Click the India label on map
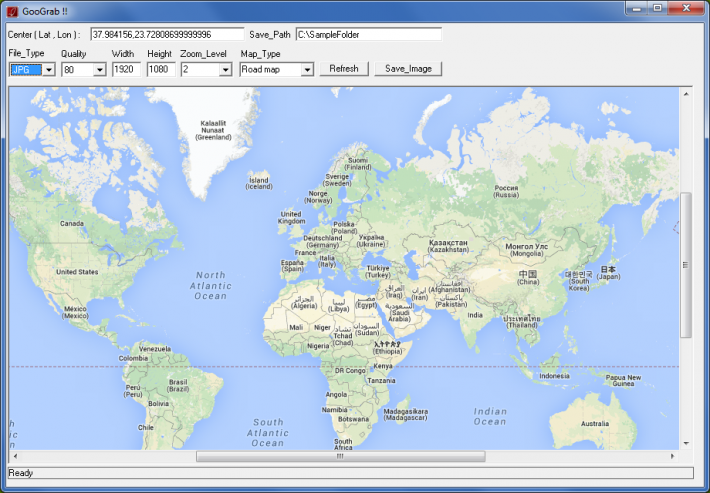This screenshot has height=493, width=710. [475, 315]
